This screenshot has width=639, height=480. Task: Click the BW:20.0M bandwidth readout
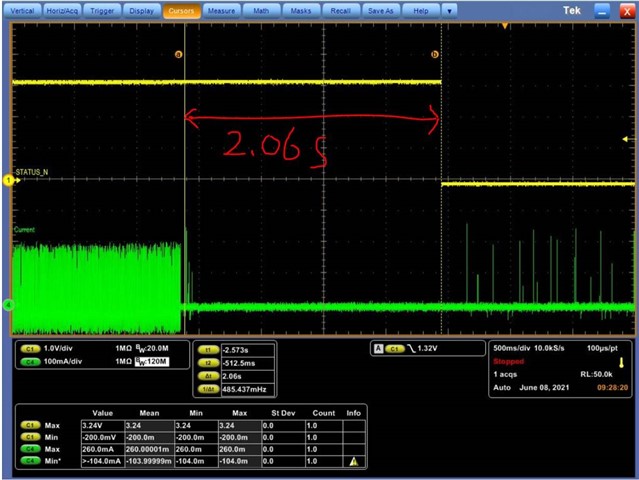pyautogui.click(x=152, y=348)
